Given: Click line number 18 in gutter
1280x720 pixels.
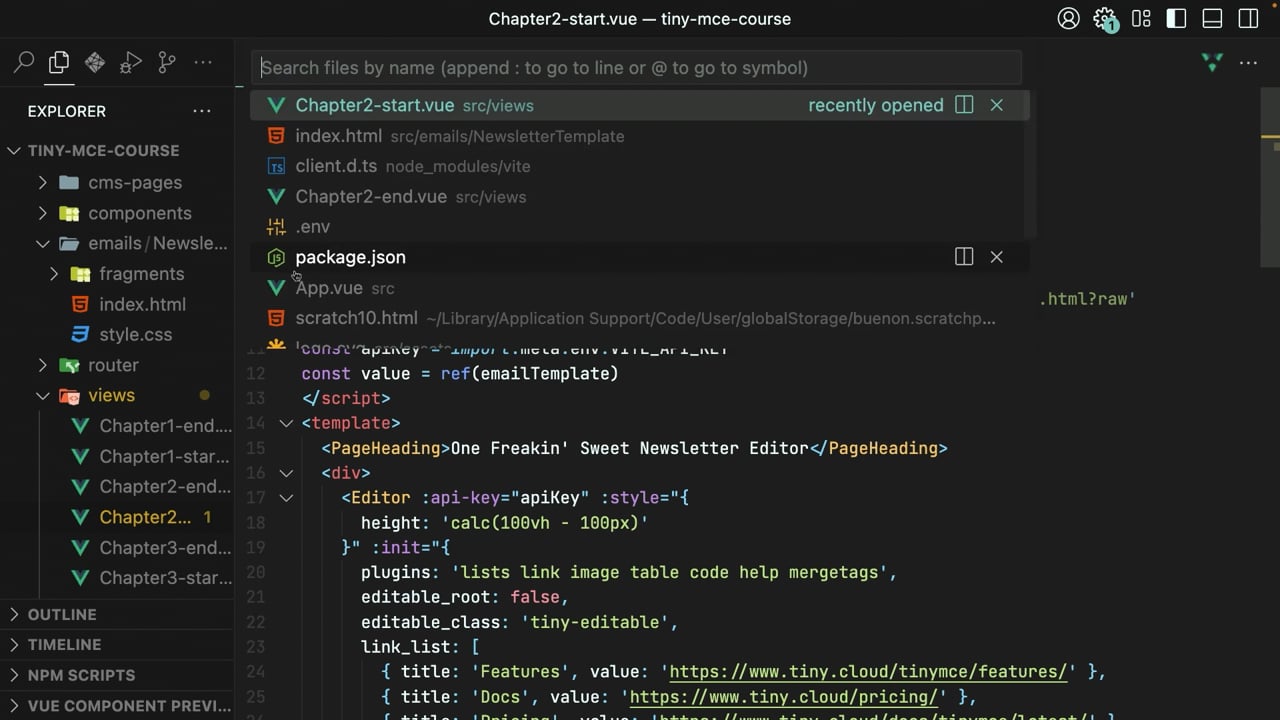Looking at the screenshot, I should pyautogui.click(x=255, y=523).
